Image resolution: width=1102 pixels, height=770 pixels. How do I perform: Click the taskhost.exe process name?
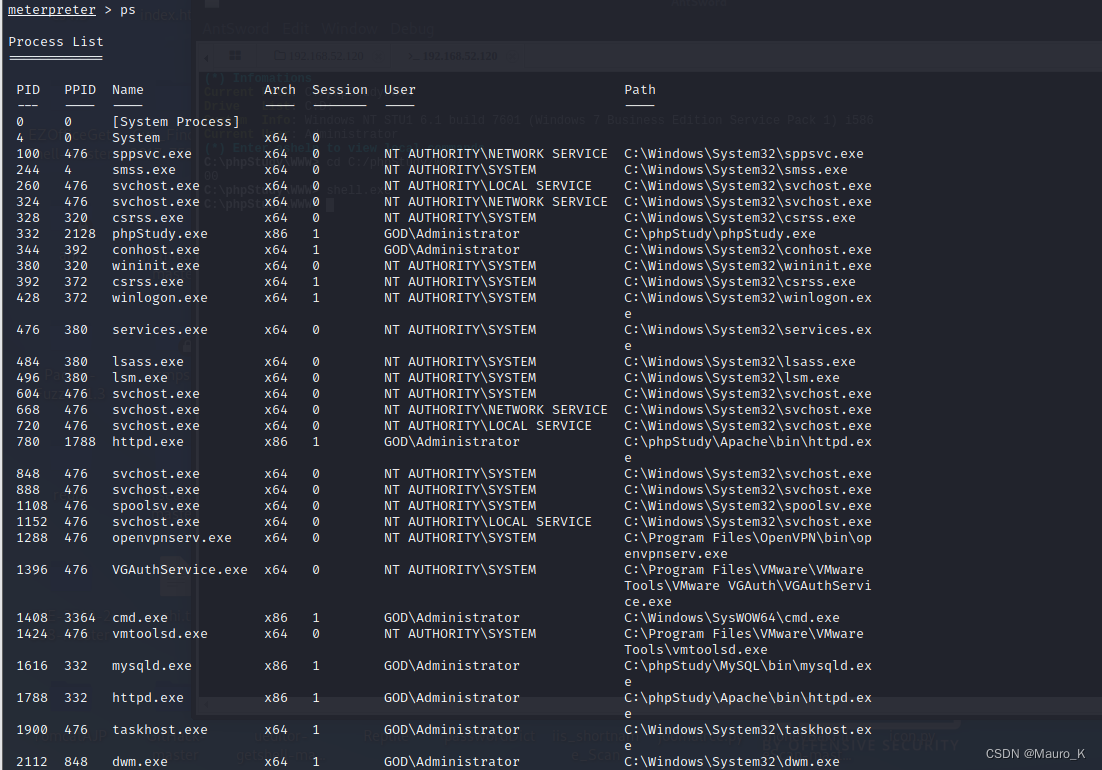pyautogui.click(x=160, y=730)
